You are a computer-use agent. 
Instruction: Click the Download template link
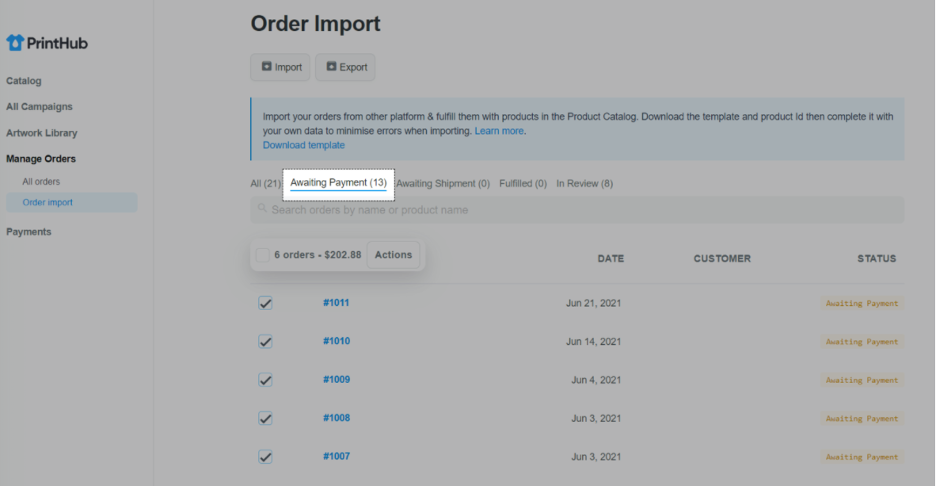(x=304, y=145)
